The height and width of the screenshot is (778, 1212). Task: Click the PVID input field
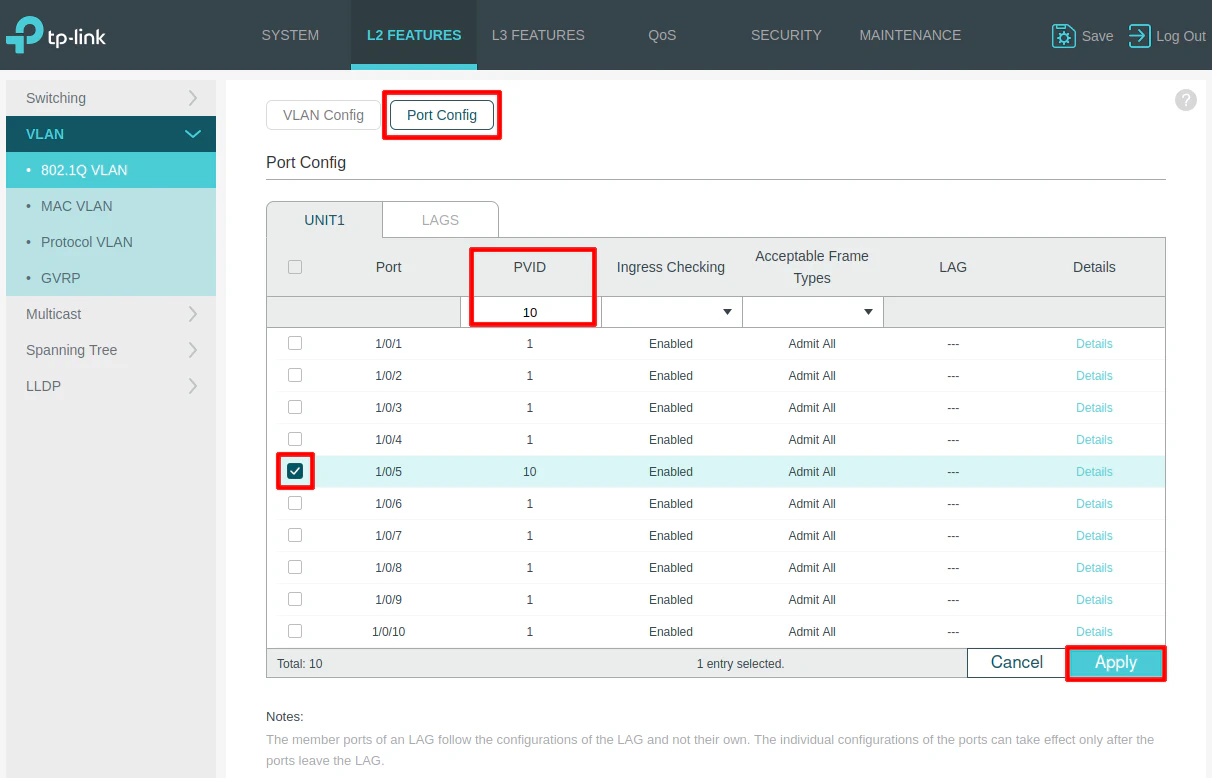[x=530, y=312]
